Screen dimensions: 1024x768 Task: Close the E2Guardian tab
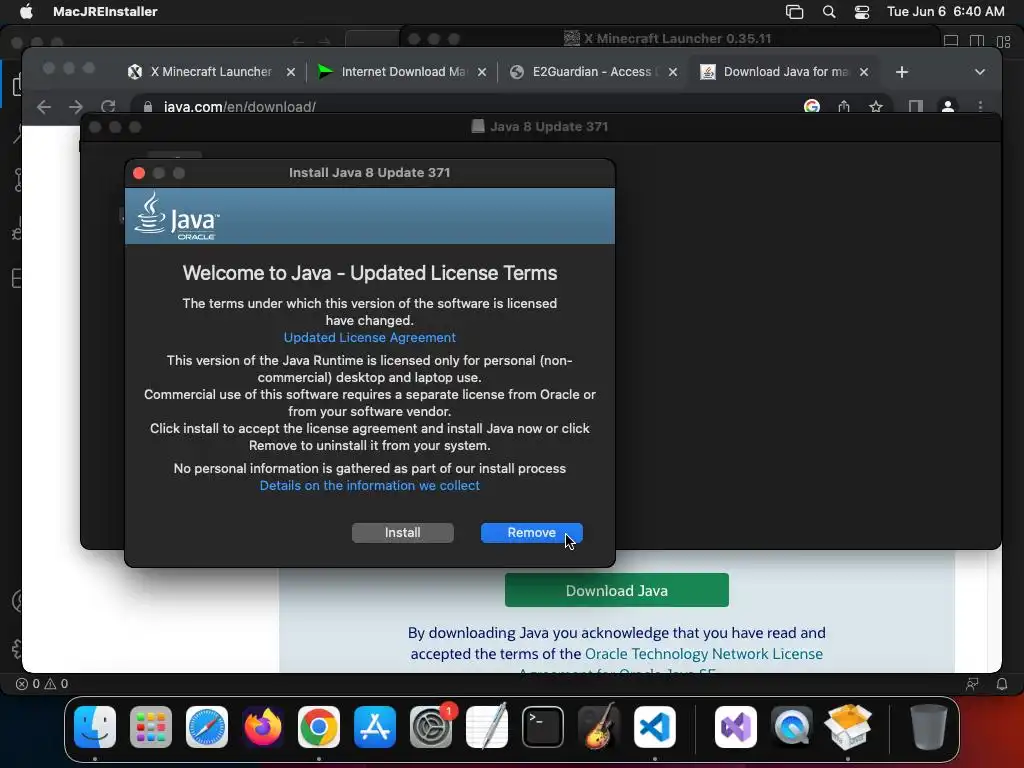click(x=673, y=72)
